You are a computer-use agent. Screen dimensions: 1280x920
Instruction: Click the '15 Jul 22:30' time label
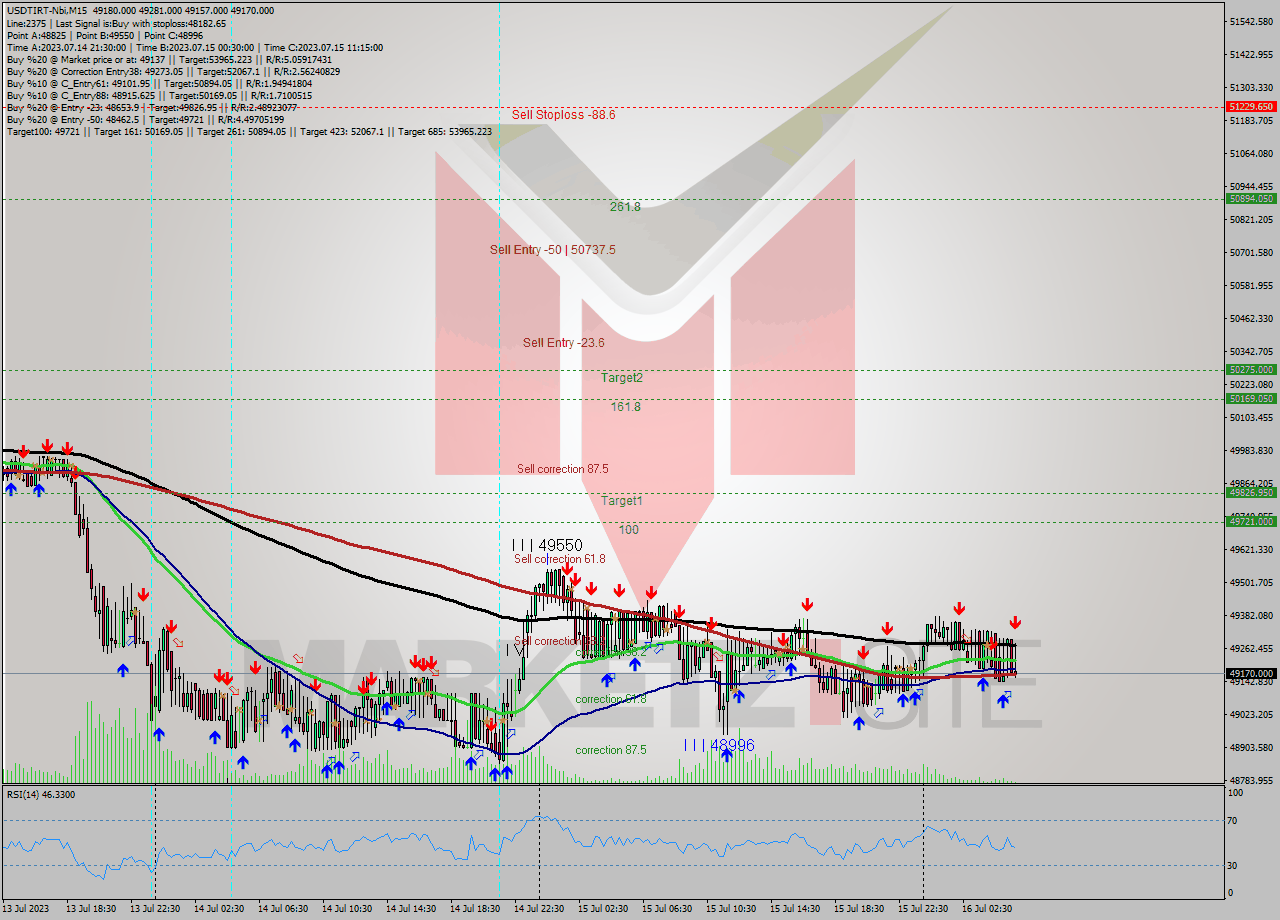click(x=923, y=909)
